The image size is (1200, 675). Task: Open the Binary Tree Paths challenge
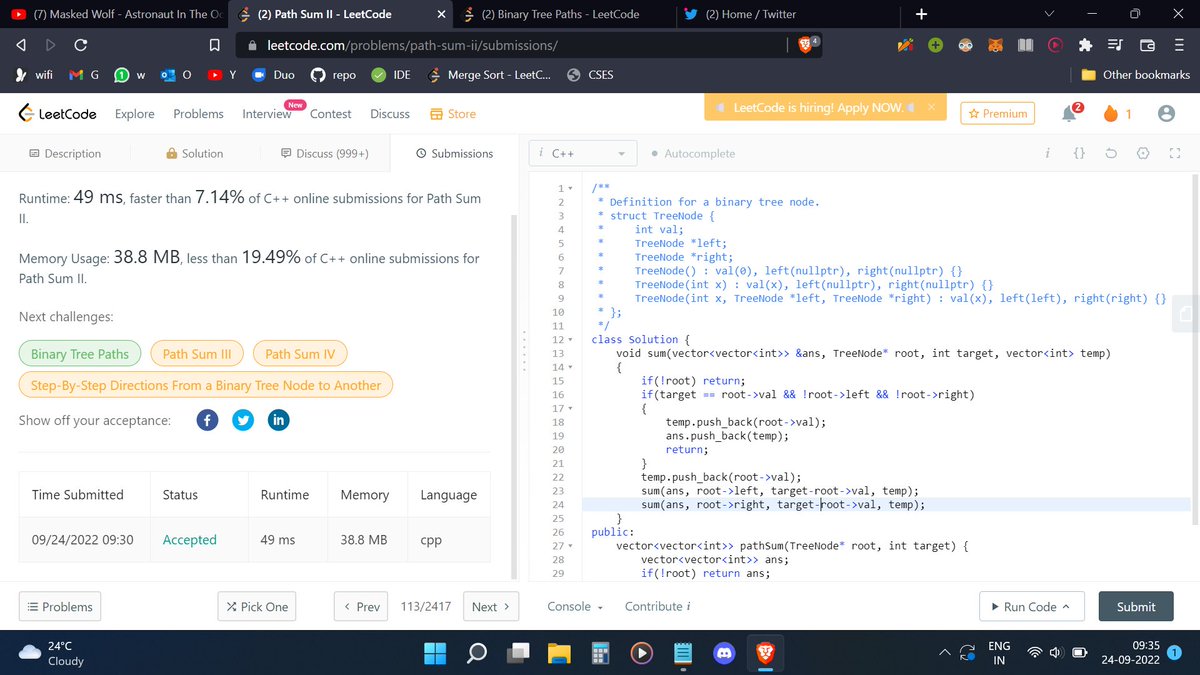[80, 354]
